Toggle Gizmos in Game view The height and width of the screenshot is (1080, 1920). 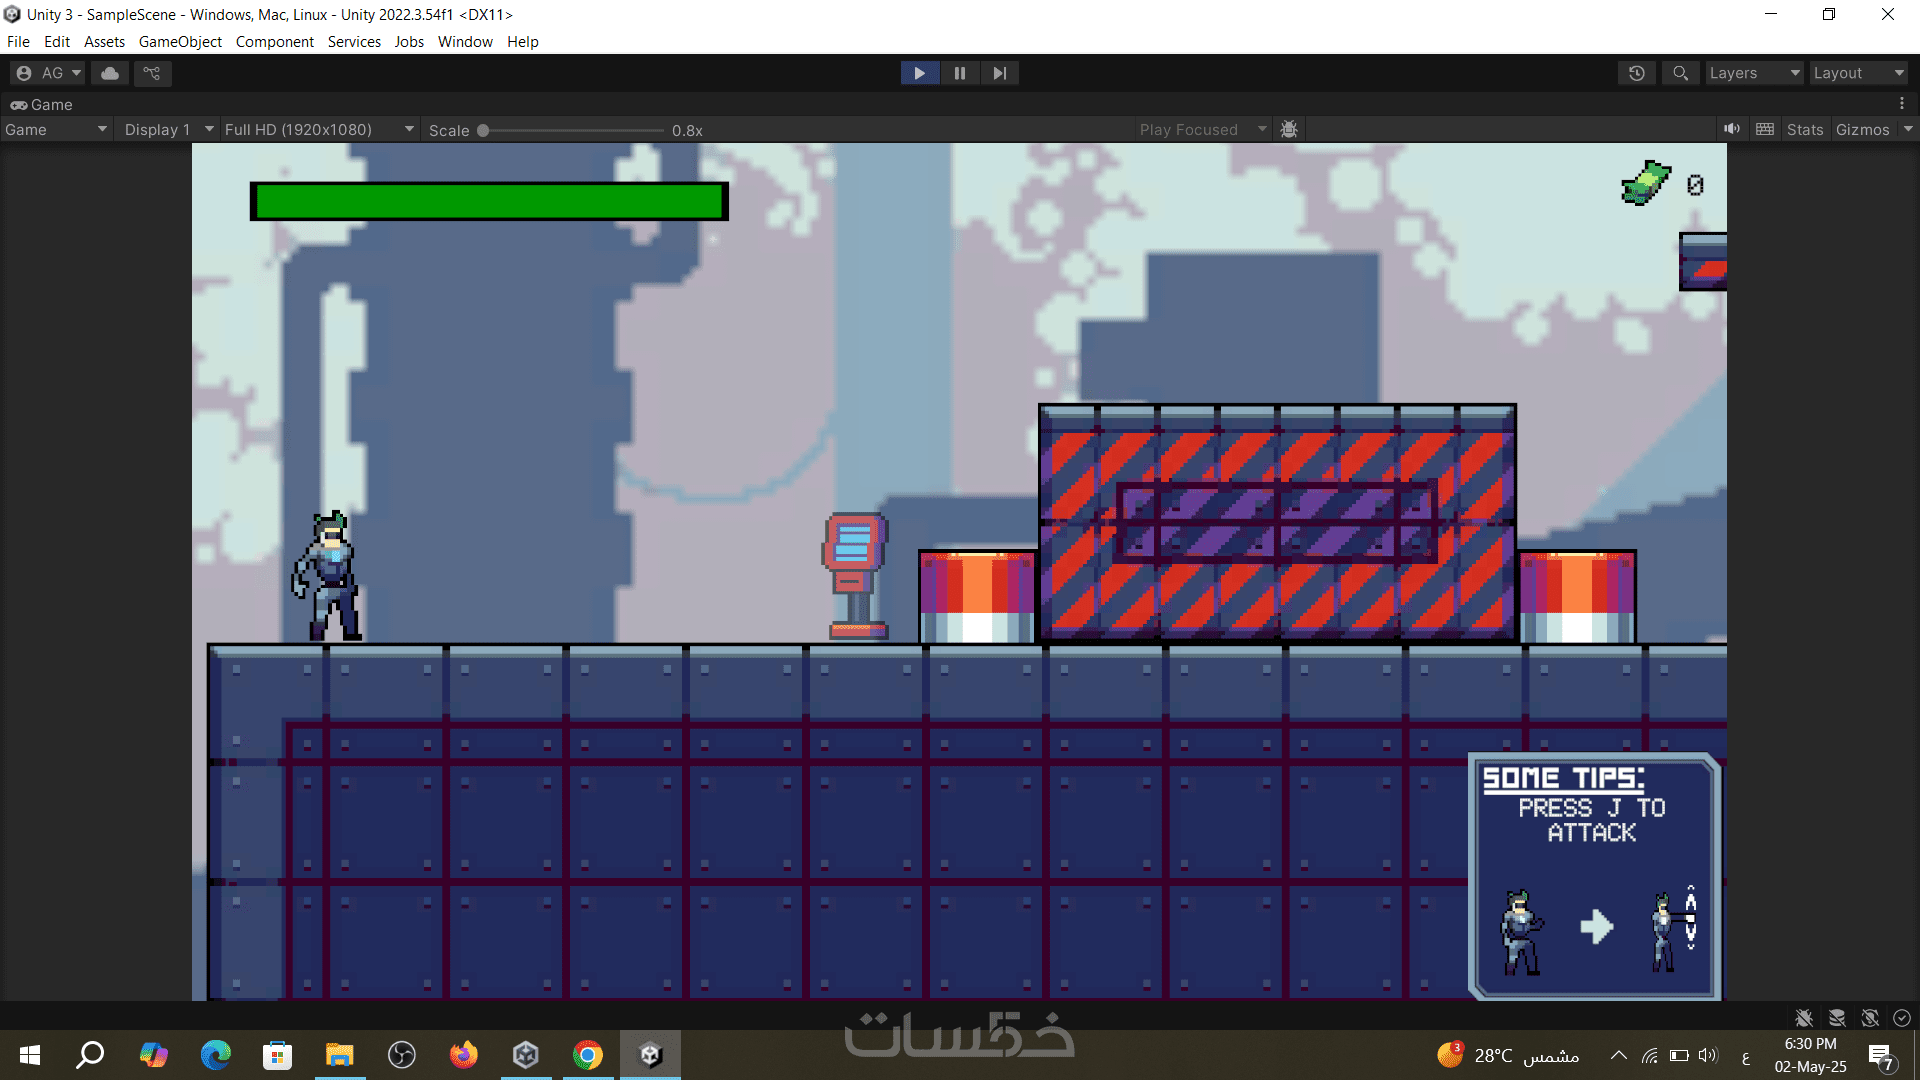(x=1862, y=129)
